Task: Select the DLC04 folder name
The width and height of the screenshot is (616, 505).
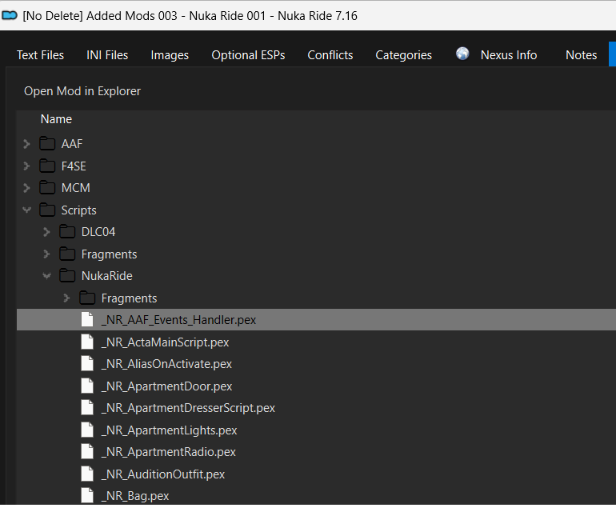Action: pyautogui.click(x=98, y=232)
